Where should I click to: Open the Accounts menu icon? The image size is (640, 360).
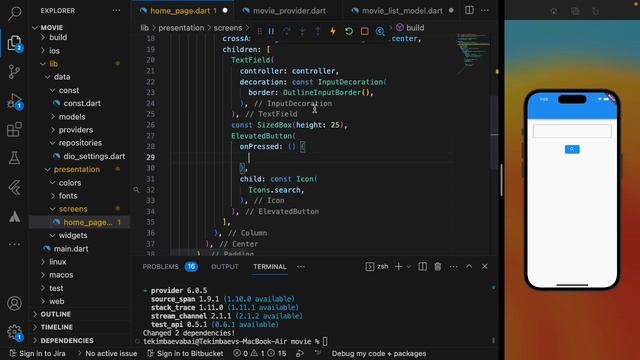point(14,303)
